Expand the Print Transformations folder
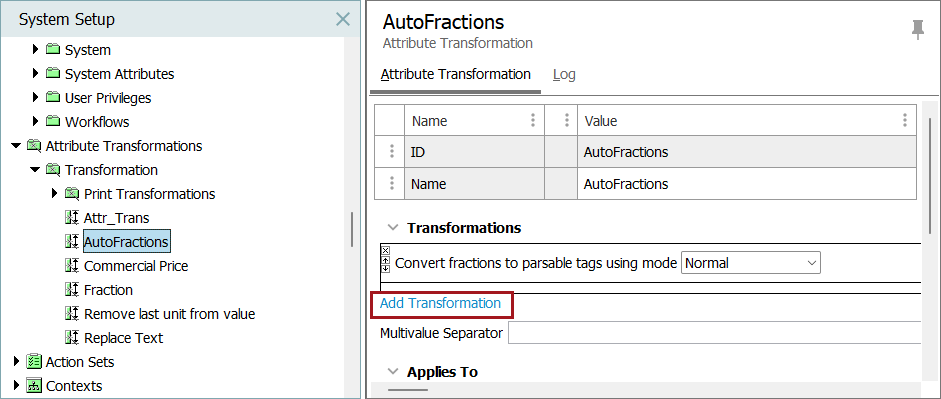 point(53,193)
